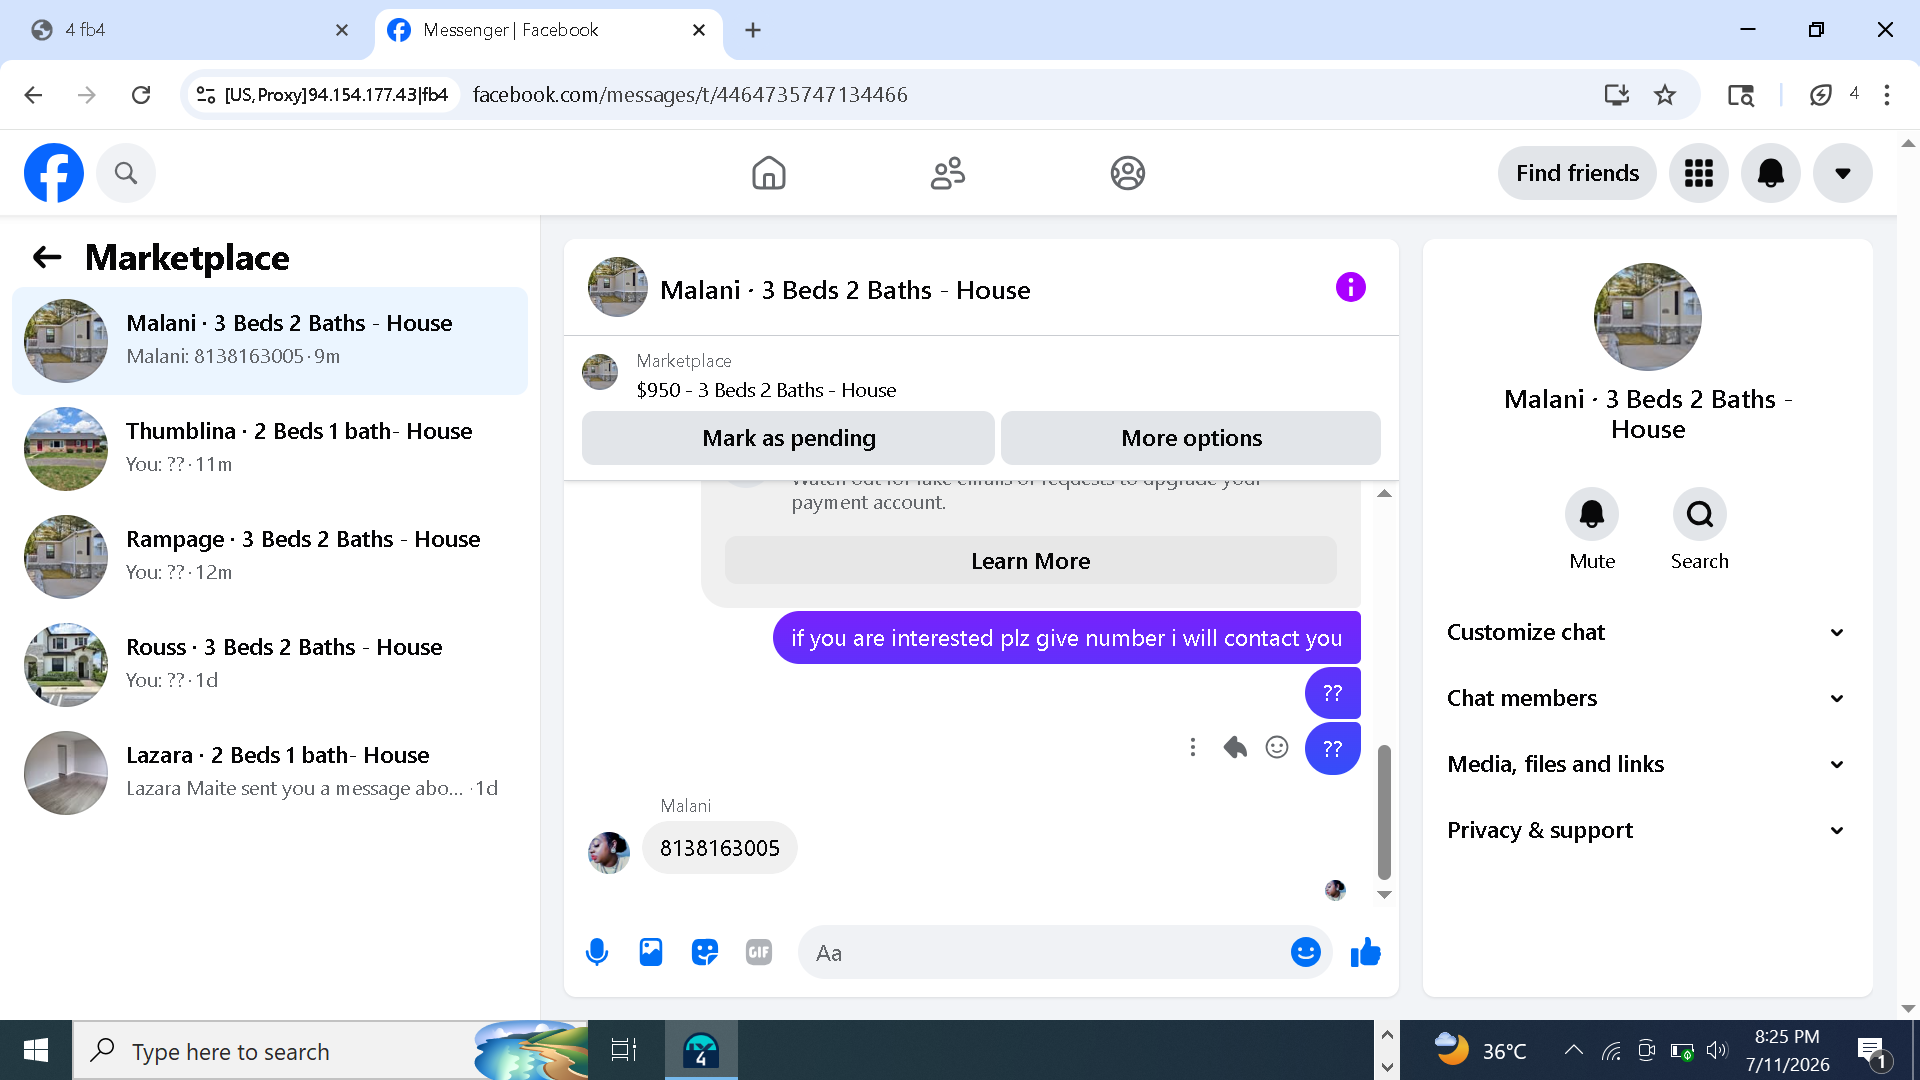The width and height of the screenshot is (1920, 1080).
Task: Reply to the last ?? message
Action: tap(1235, 747)
